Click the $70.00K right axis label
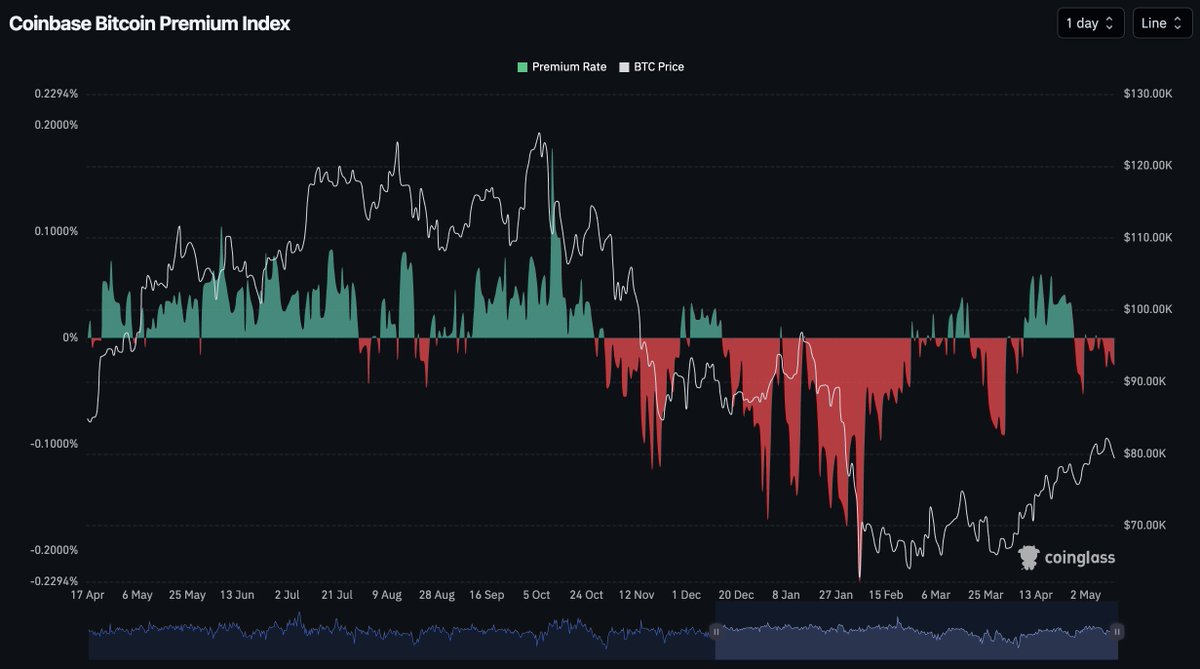Image resolution: width=1200 pixels, height=669 pixels. (x=1144, y=526)
